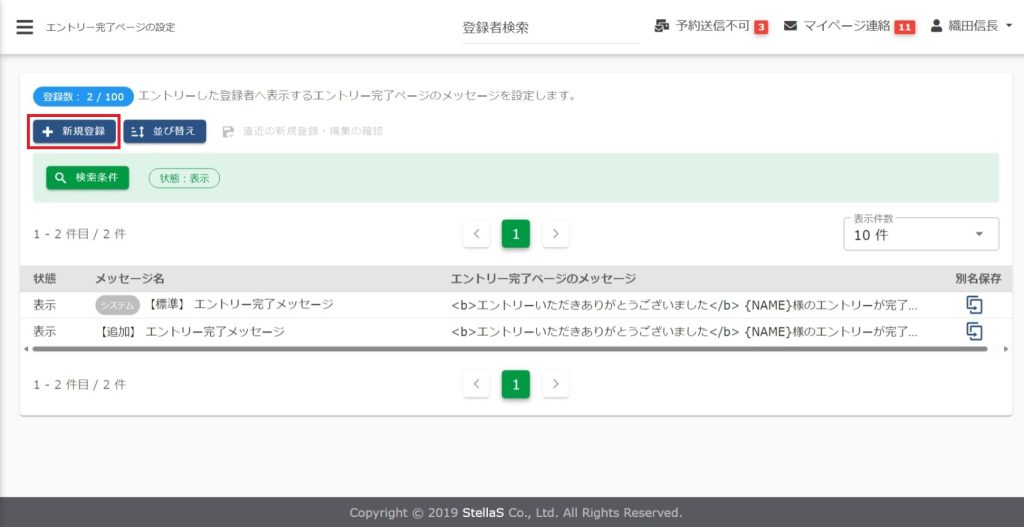
Task: Click the 直近の新規登録・編集の確認 history icon
Action: point(228,131)
